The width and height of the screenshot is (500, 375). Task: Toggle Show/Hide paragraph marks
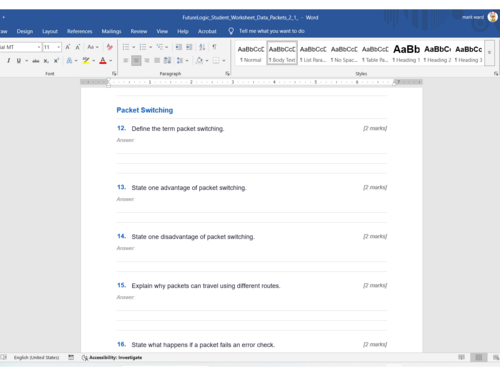(214, 47)
